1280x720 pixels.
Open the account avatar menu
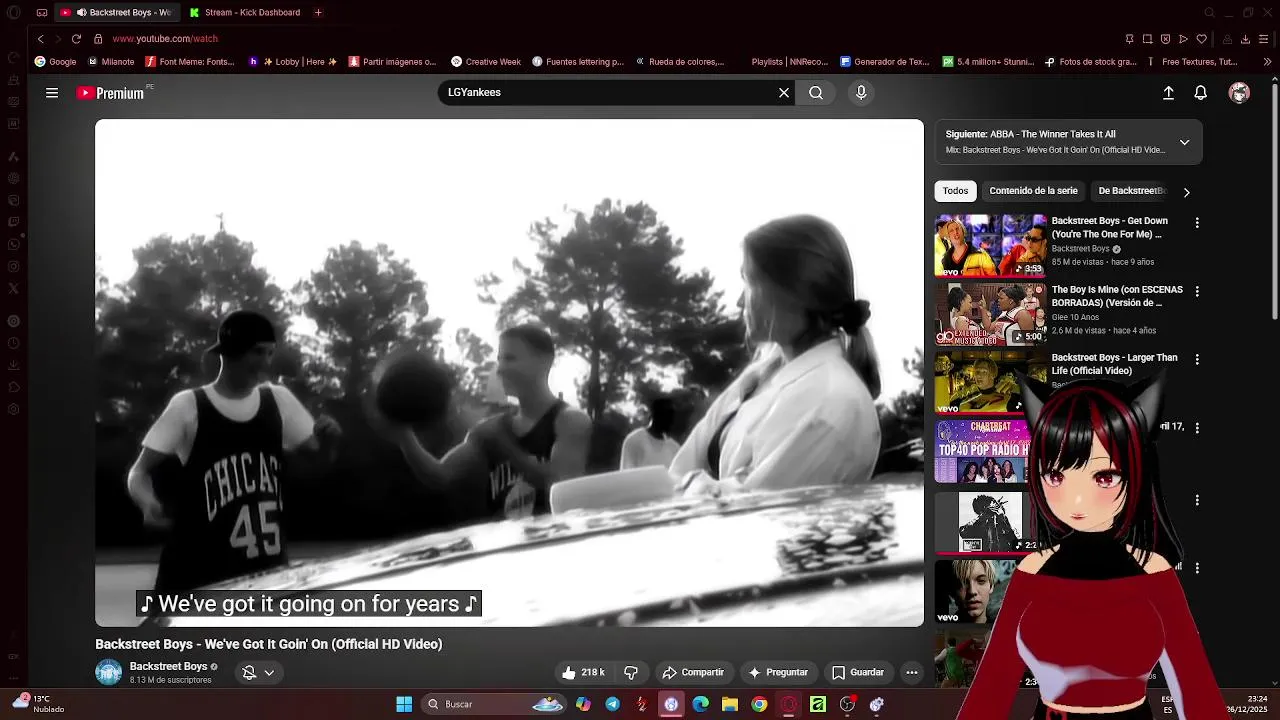pyautogui.click(x=1239, y=93)
